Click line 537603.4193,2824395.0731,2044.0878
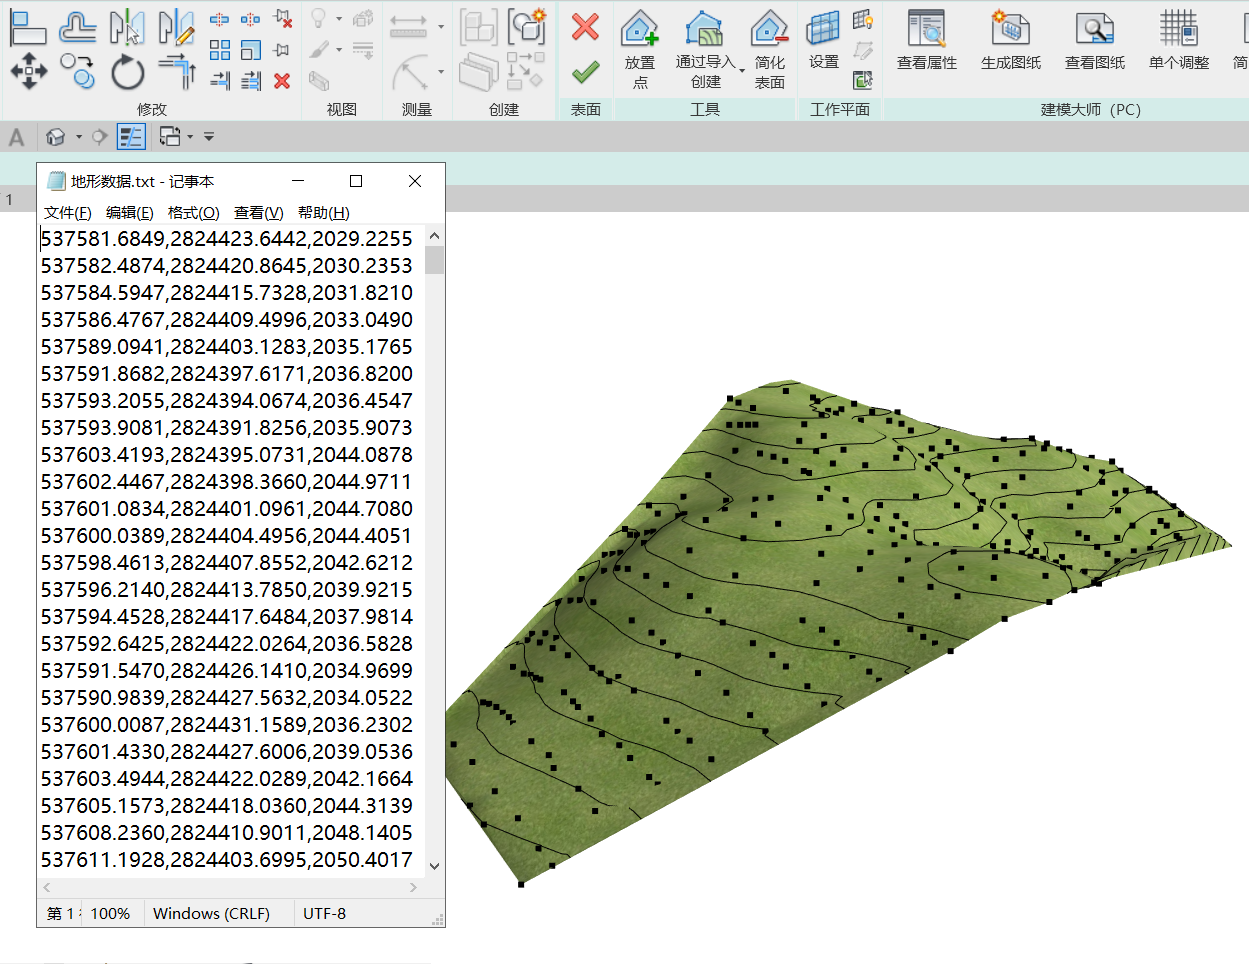Image resolution: width=1249 pixels, height=964 pixels. (x=227, y=455)
